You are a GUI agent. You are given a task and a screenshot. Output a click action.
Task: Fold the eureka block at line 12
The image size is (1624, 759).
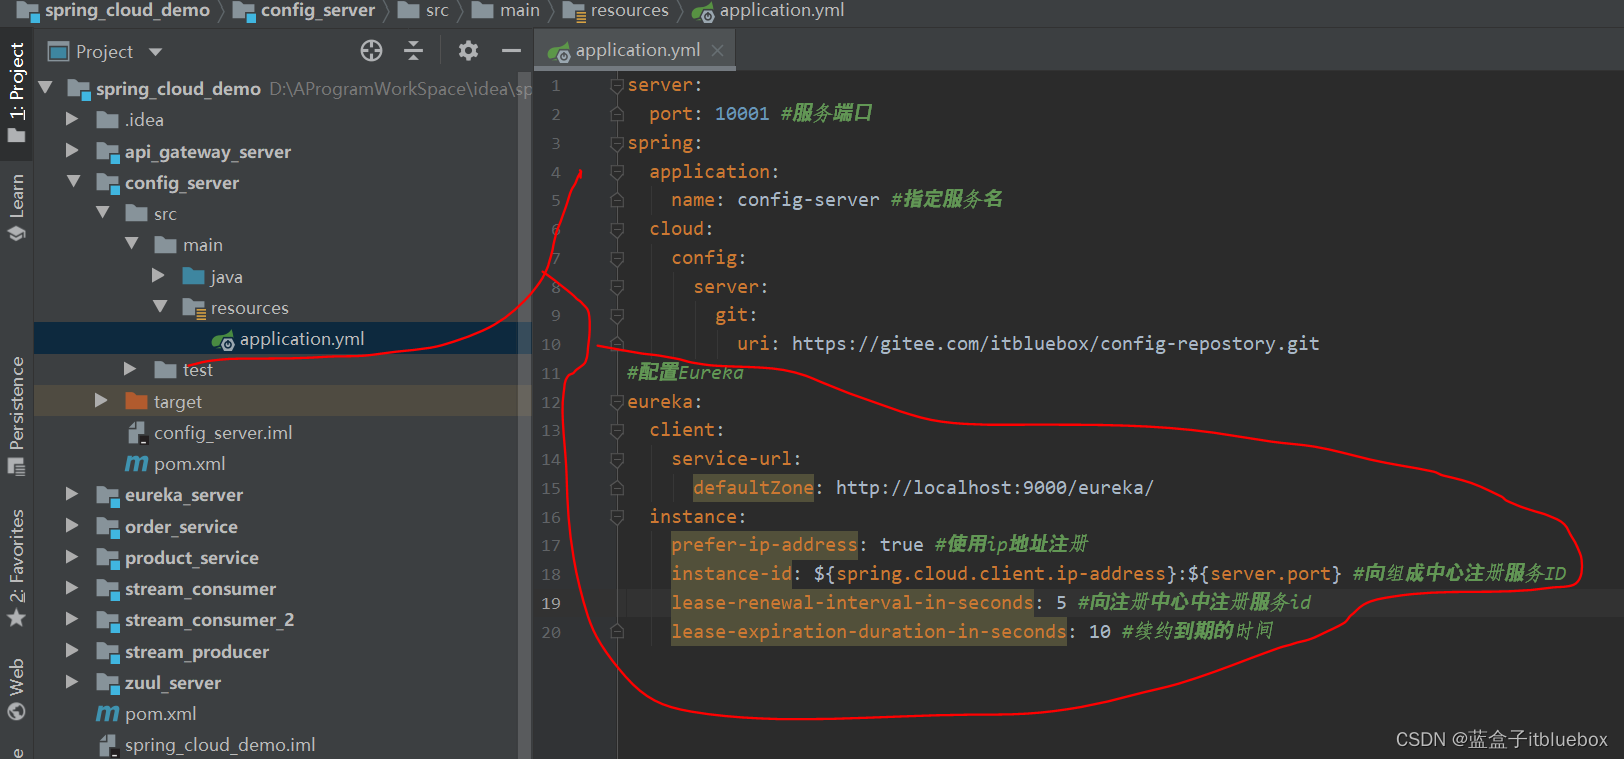(x=617, y=402)
